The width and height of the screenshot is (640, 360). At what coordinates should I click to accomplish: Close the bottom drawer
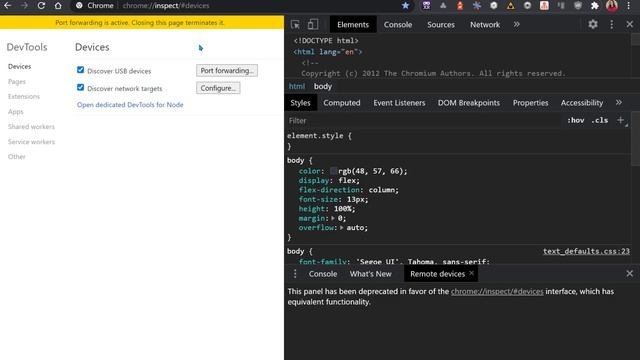[629, 274]
